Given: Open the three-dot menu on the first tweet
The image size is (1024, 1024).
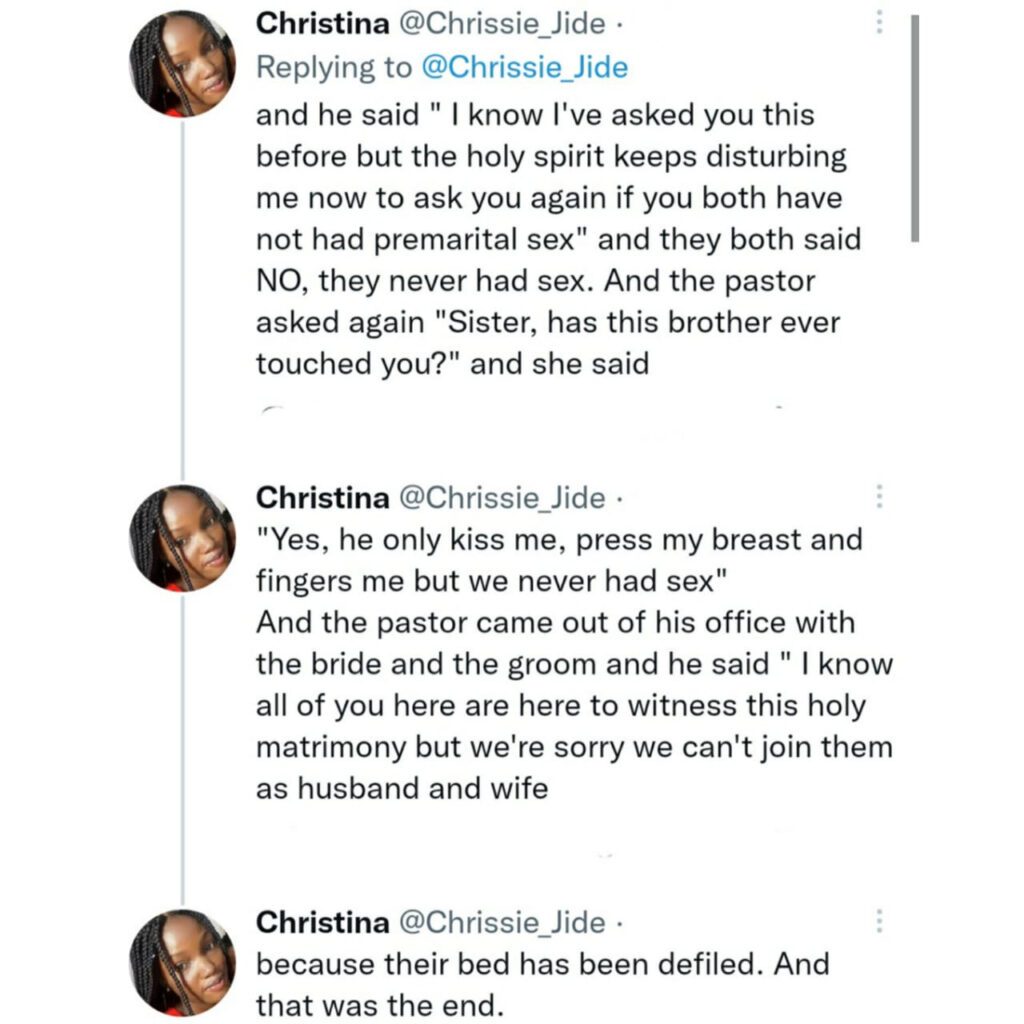Looking at the screenshot, I should pos(879,23).
